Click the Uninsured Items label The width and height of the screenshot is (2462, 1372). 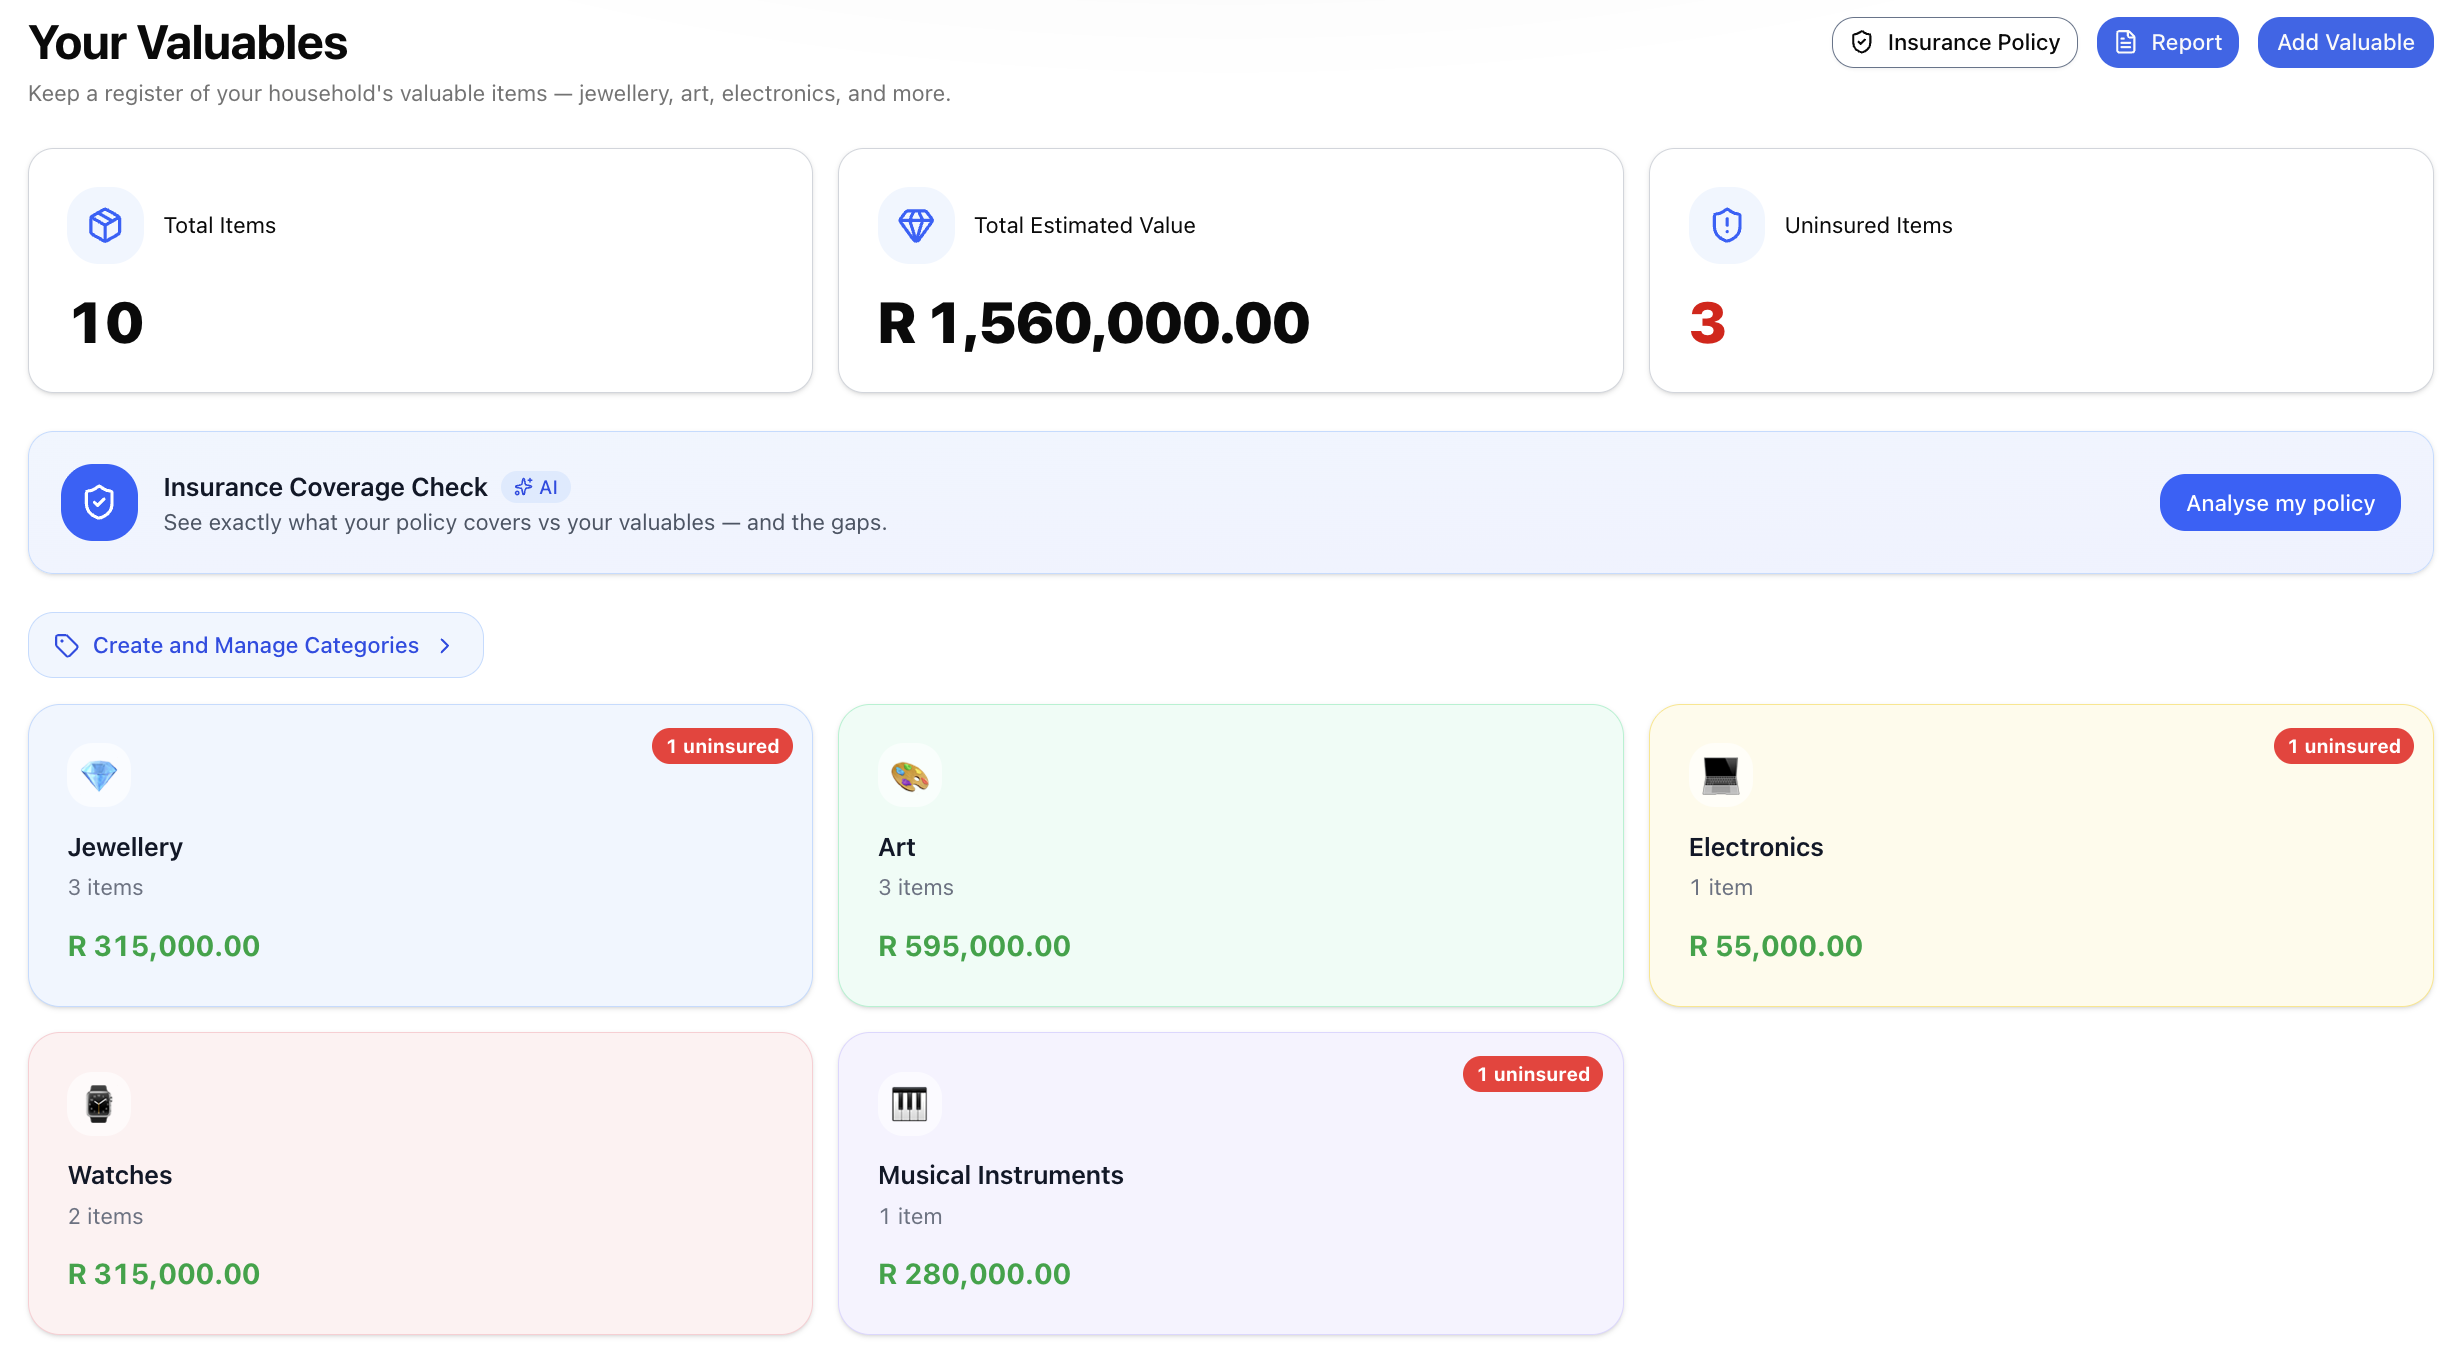(x=1869, y=225)
